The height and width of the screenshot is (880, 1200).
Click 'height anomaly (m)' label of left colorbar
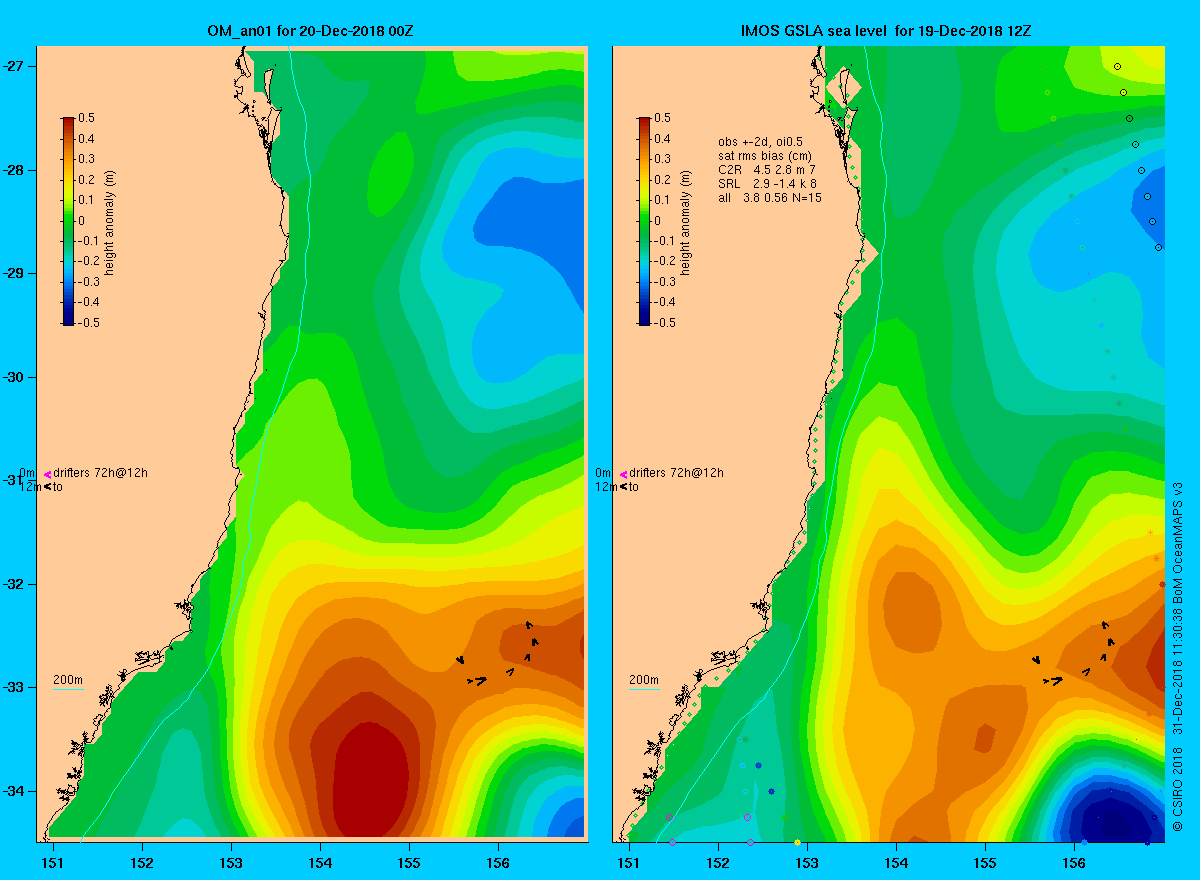pos(109,221)
